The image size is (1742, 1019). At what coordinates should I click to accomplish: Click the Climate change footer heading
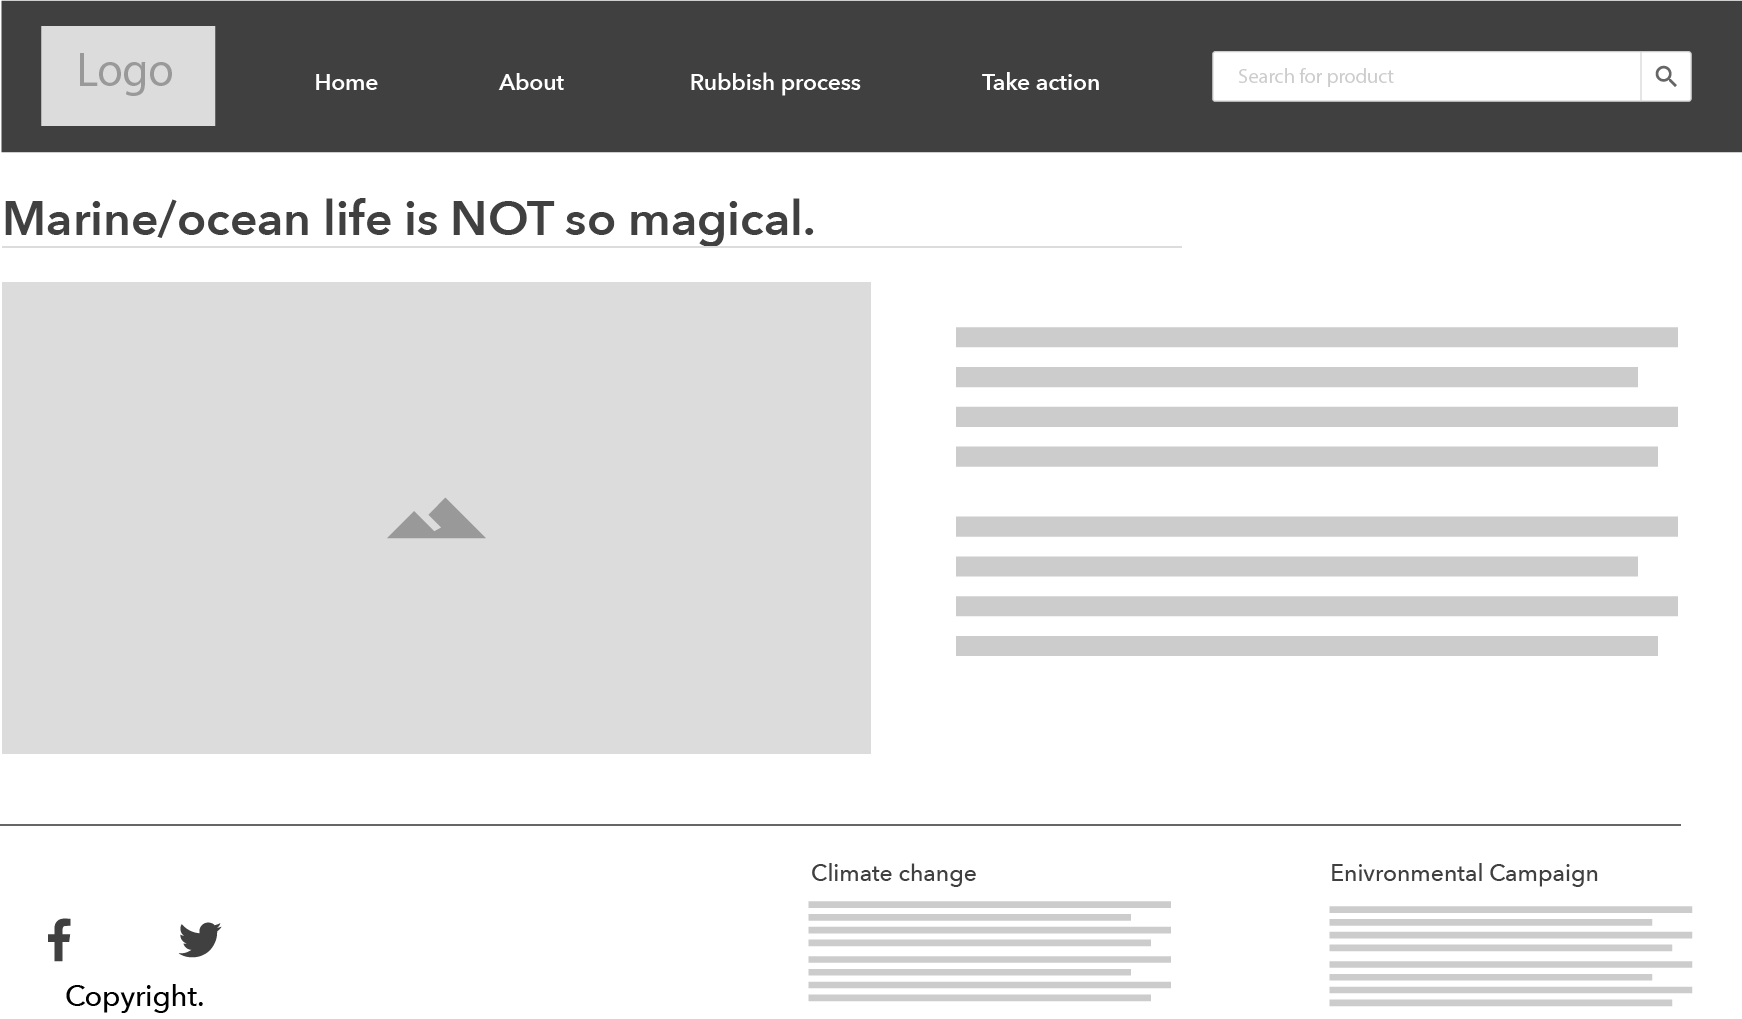click(x=893, y=873)
